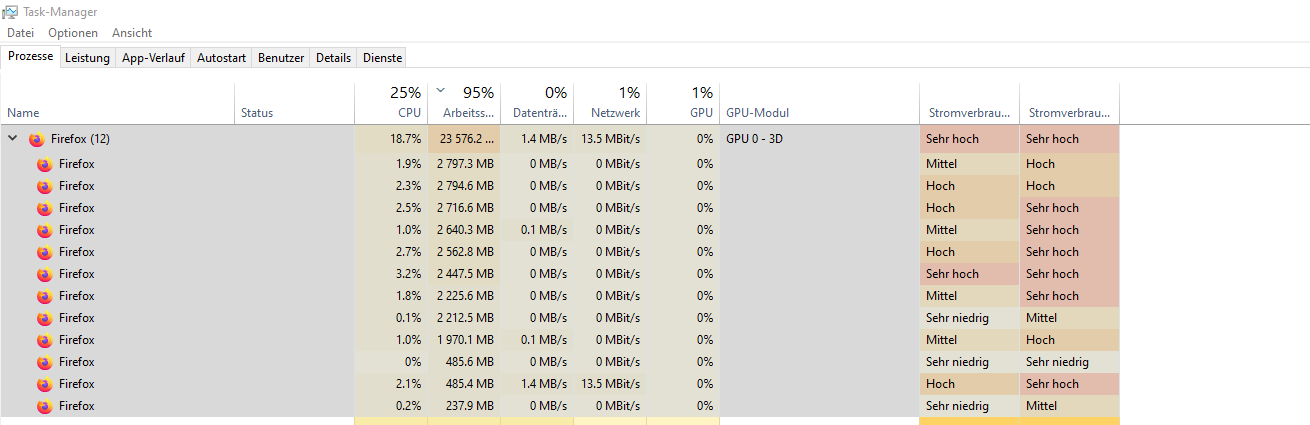Screen dimensions: 1310x425
Task: Click the Task-Manager title bar icon
Action: (x=11, y=12)
